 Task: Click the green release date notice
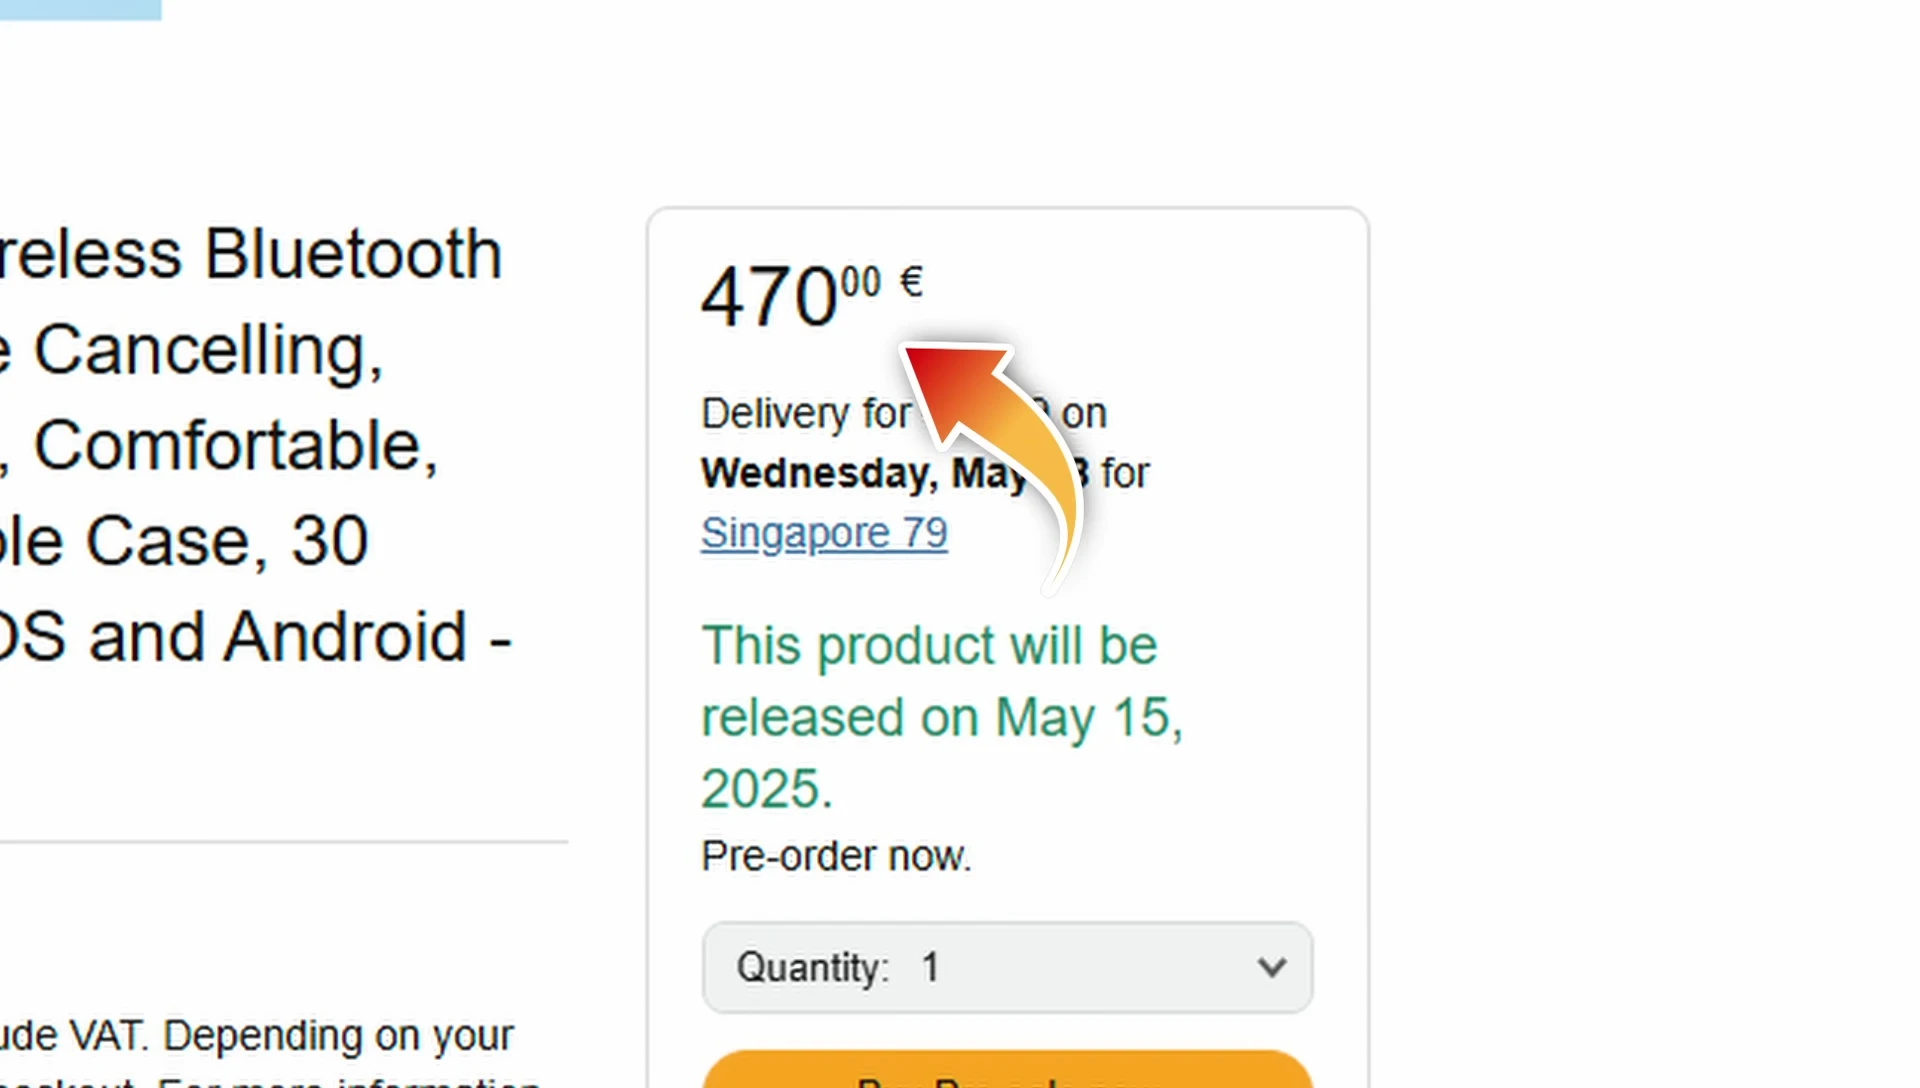click(941, 716)
